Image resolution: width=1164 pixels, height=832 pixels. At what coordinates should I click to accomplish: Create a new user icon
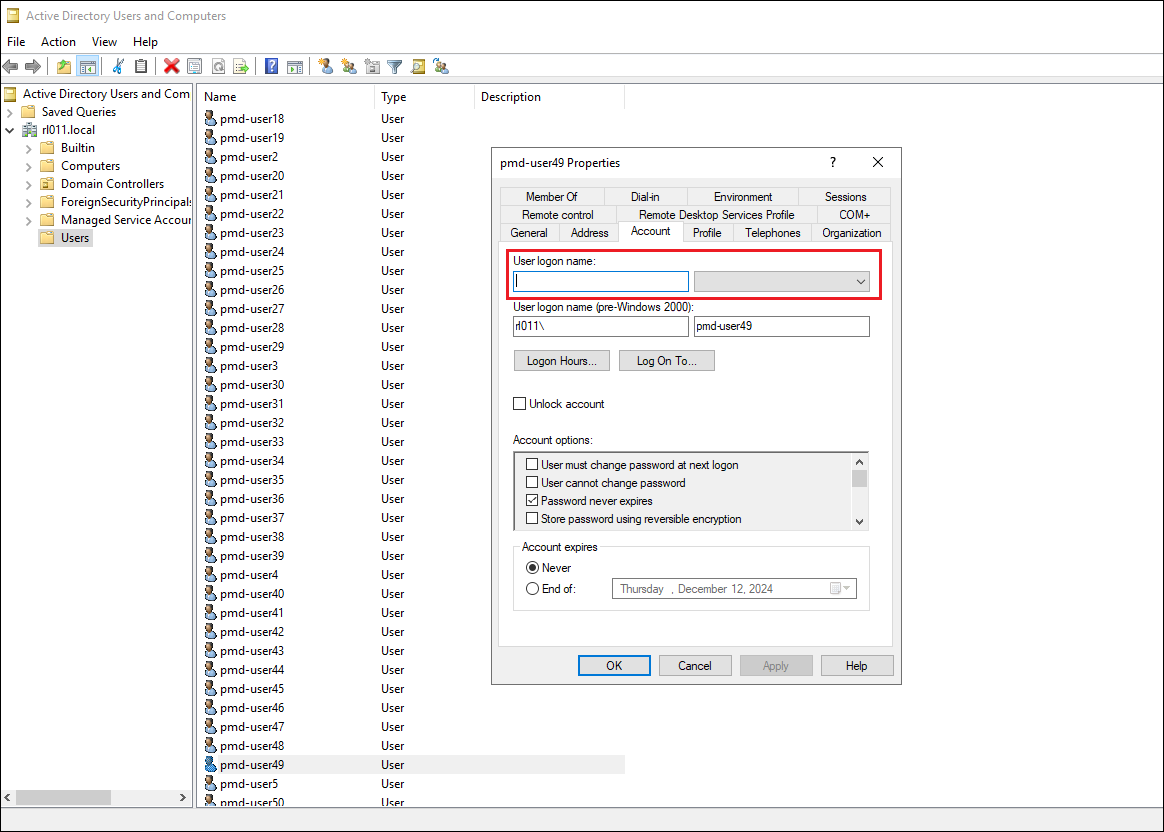coord(325,67)
